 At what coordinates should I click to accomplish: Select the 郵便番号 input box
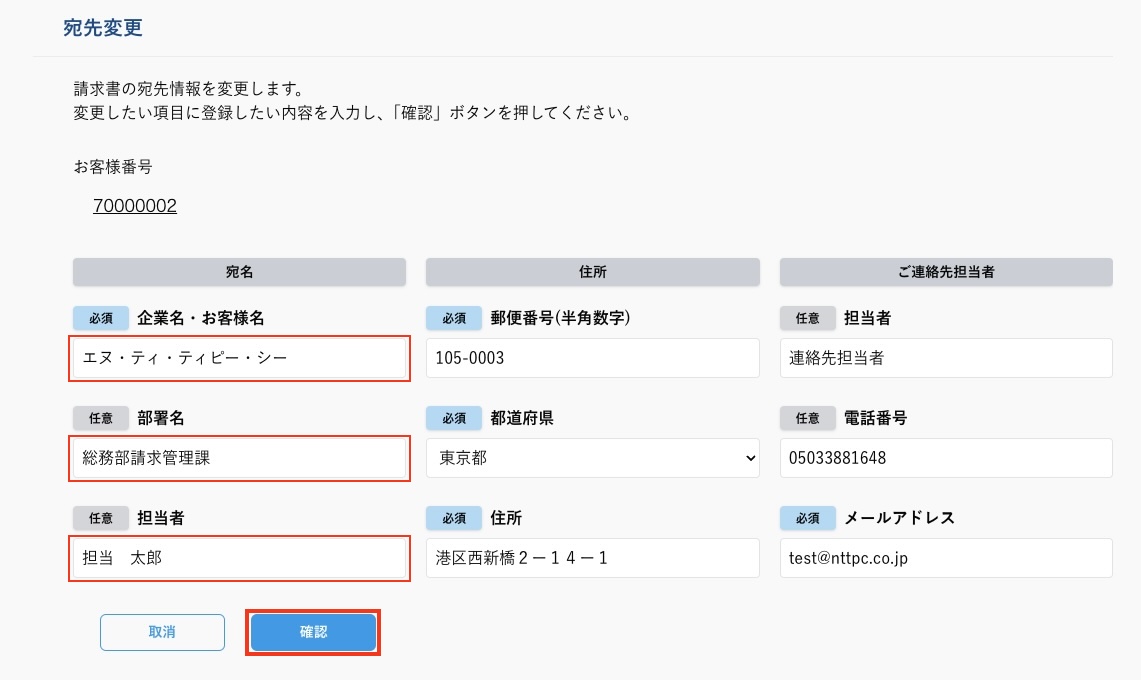point(592,358)
